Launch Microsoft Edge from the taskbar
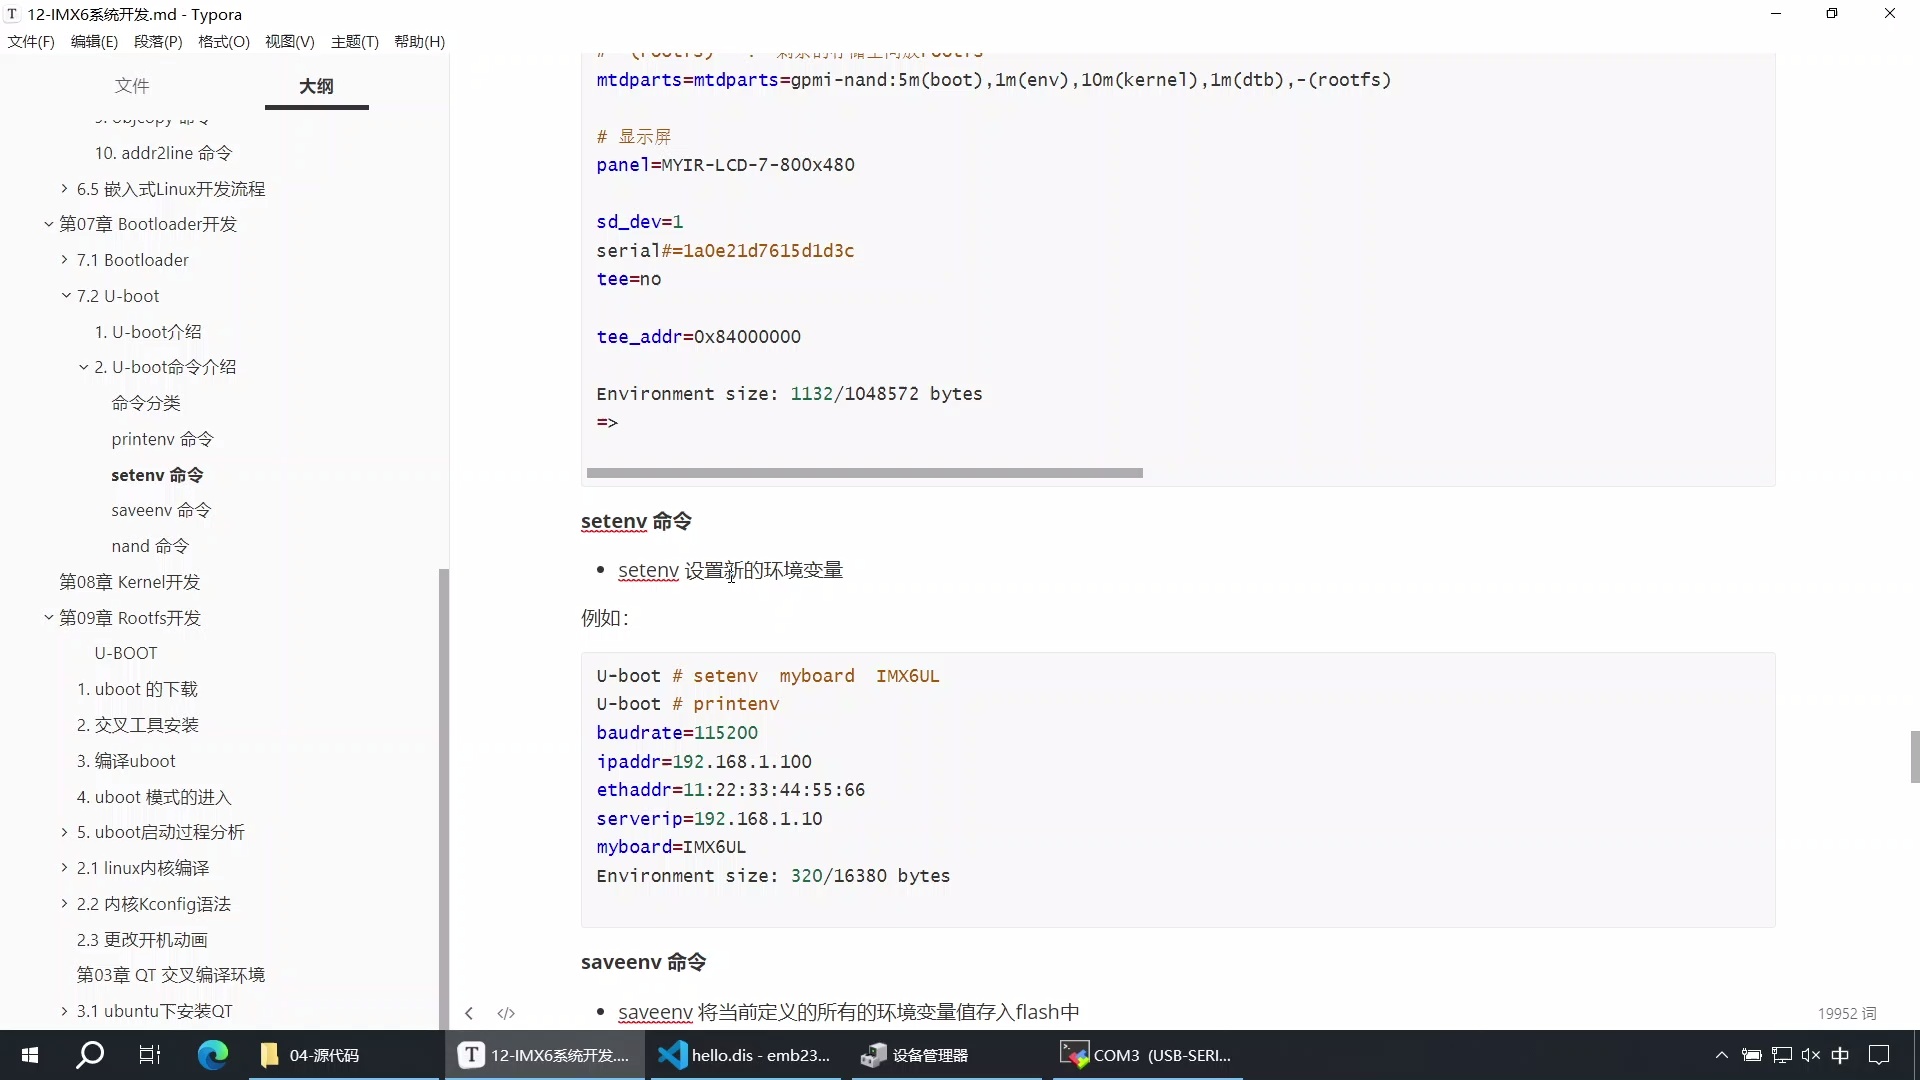The width and height of the screenshot is (1920, 1080). click(x=212, y=1055)
